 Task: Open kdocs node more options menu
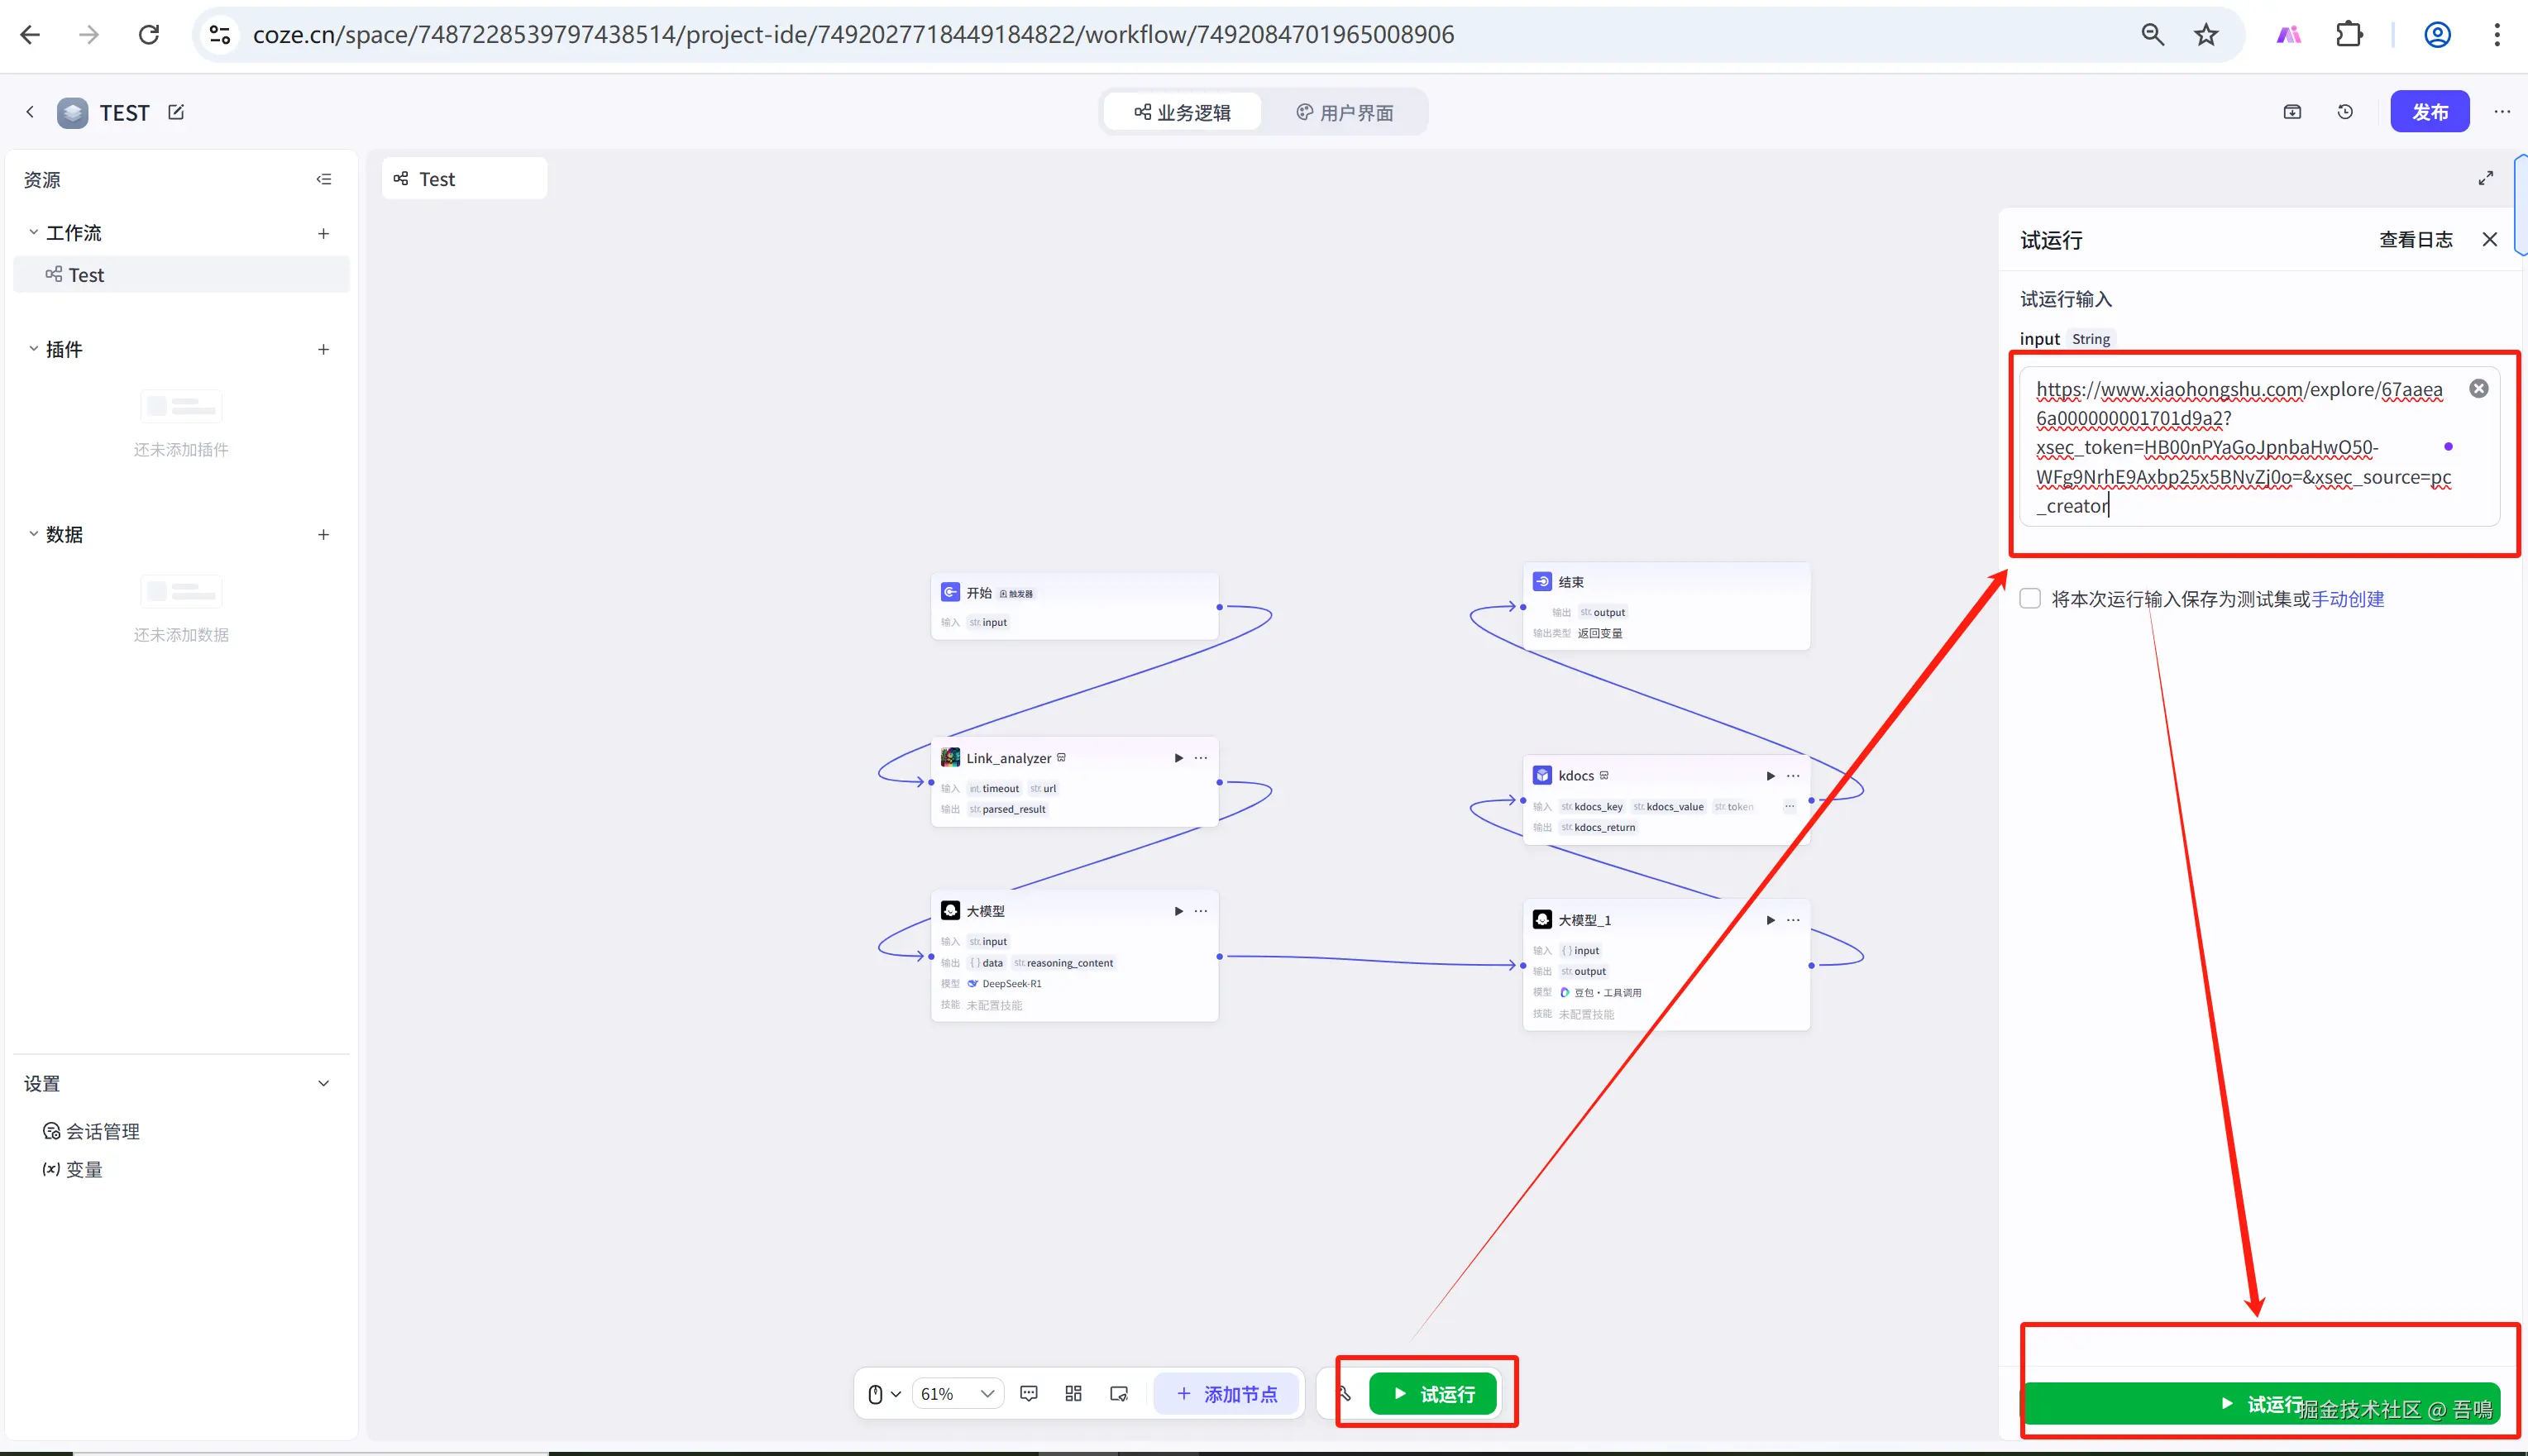[1793, 776]
